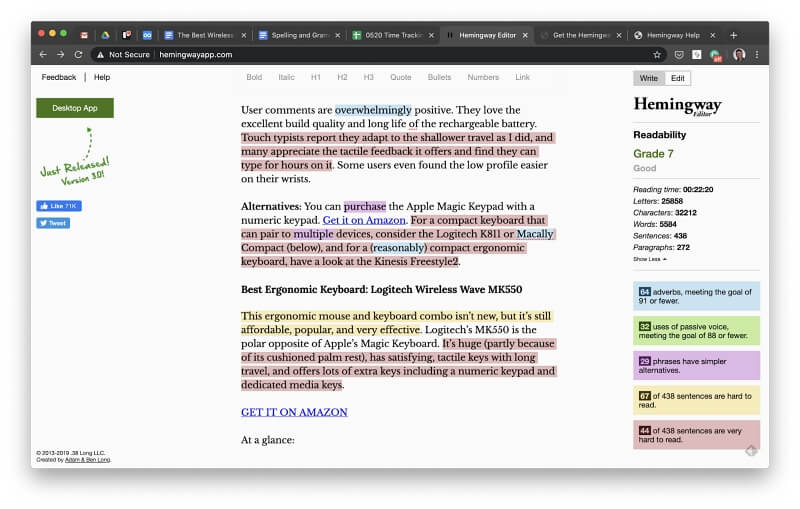Close the Spelling and Grammar tab

click(x=338, y=35)
